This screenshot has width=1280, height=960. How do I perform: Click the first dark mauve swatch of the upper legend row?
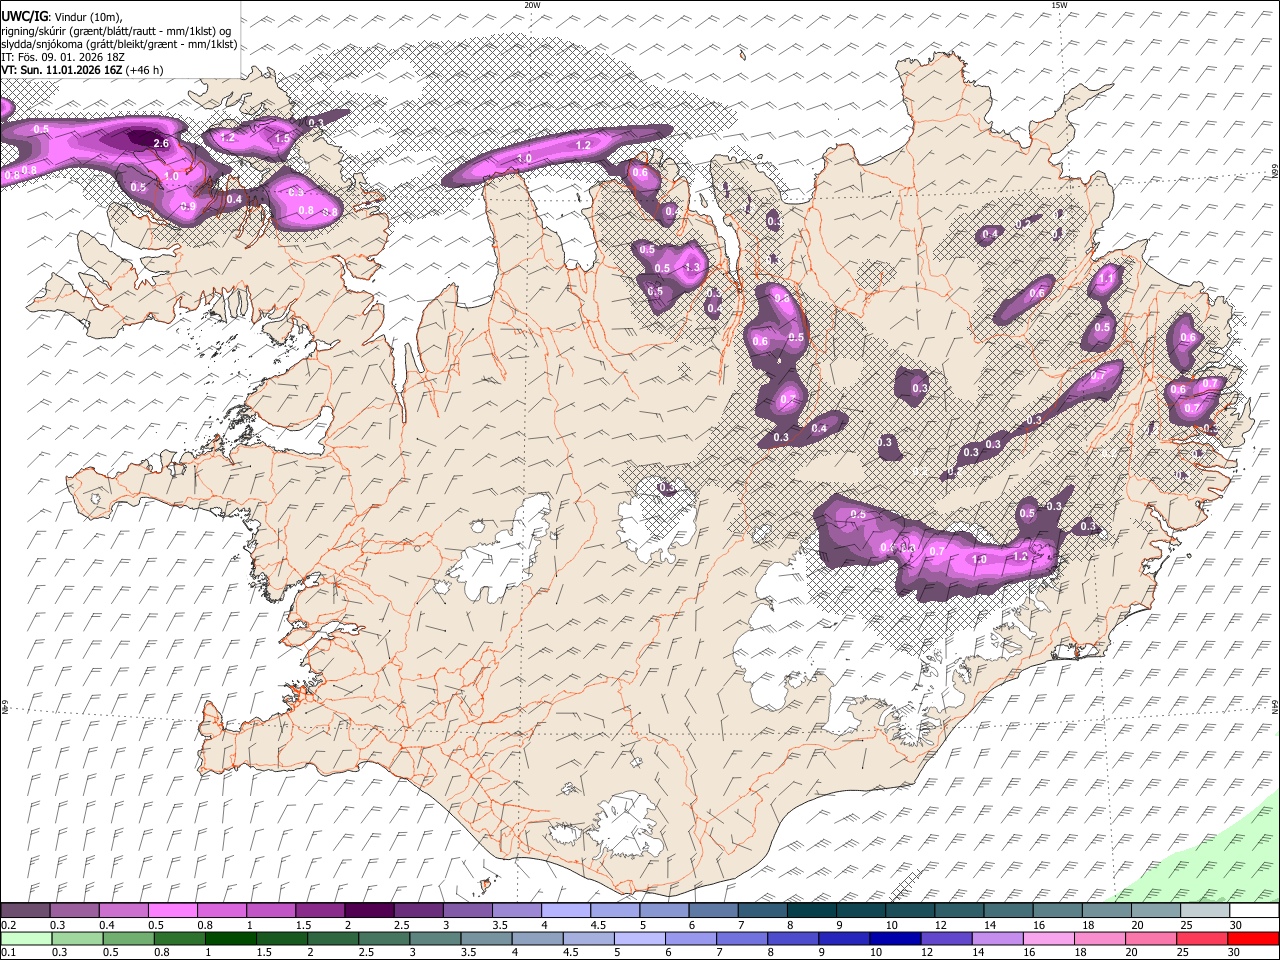coord(25,911)
